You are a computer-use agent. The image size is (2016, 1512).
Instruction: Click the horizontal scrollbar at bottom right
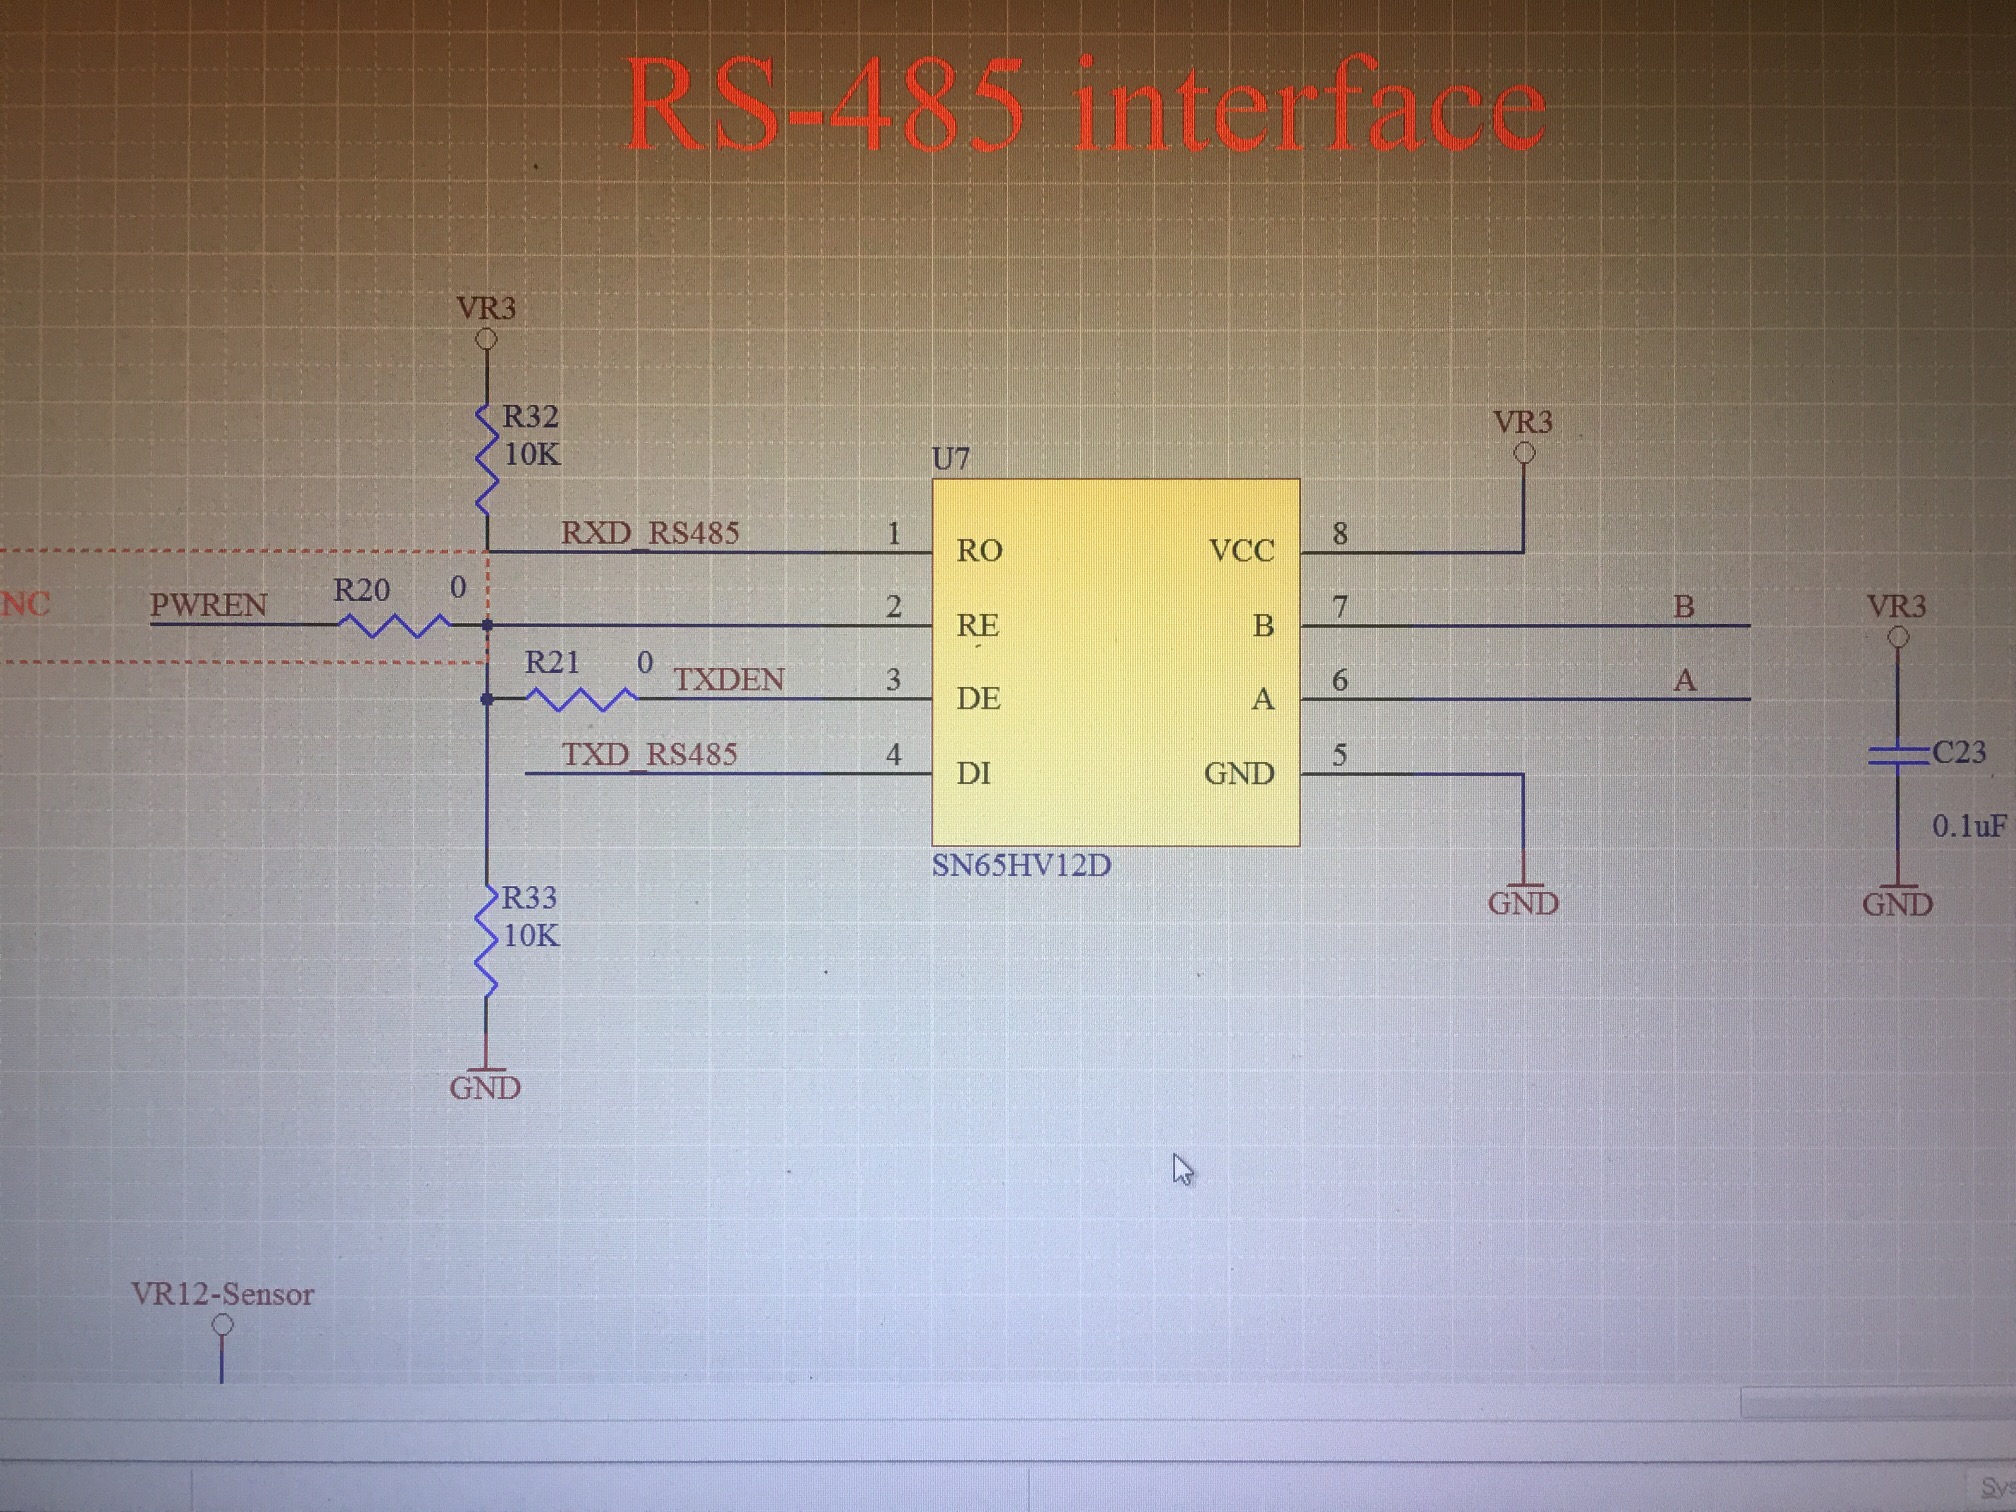[x=1876, y=1403]
